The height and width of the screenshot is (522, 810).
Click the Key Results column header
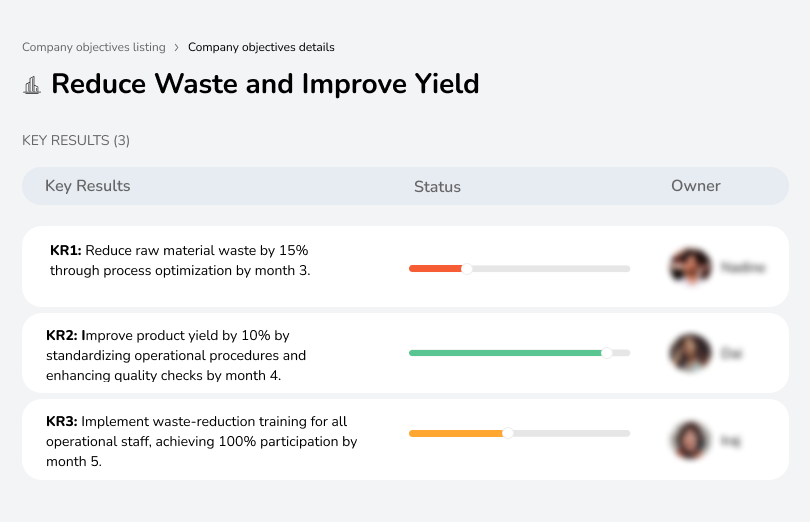pyautogui.click(x=87, y=186)
